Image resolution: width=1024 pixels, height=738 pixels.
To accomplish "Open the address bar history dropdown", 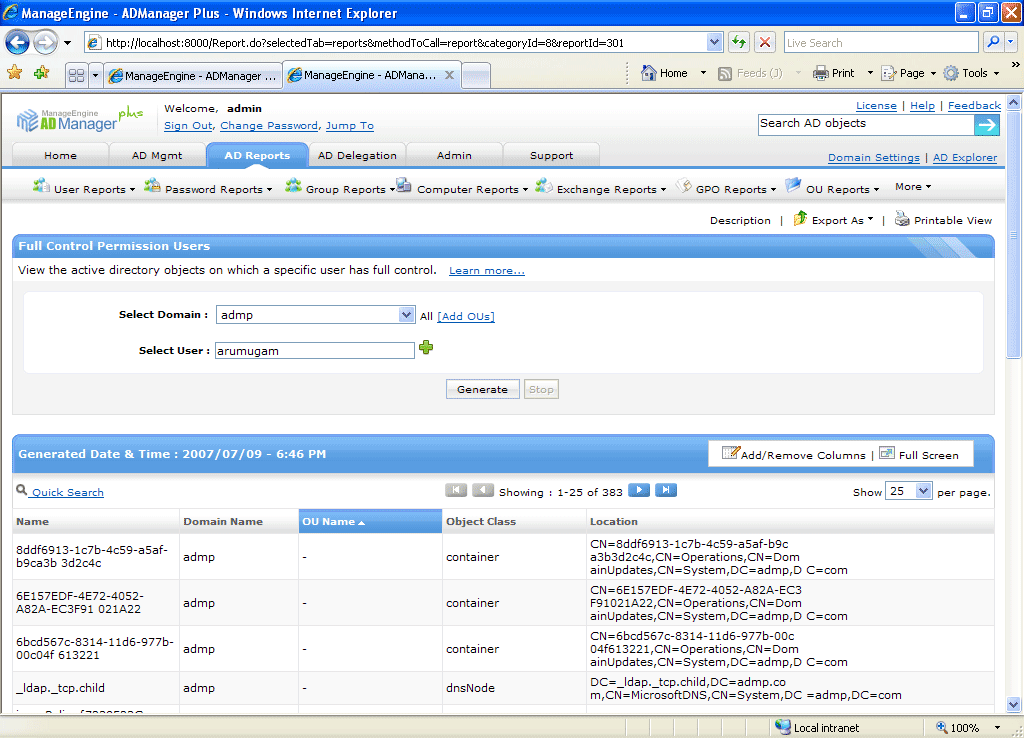I will [714, 42].
